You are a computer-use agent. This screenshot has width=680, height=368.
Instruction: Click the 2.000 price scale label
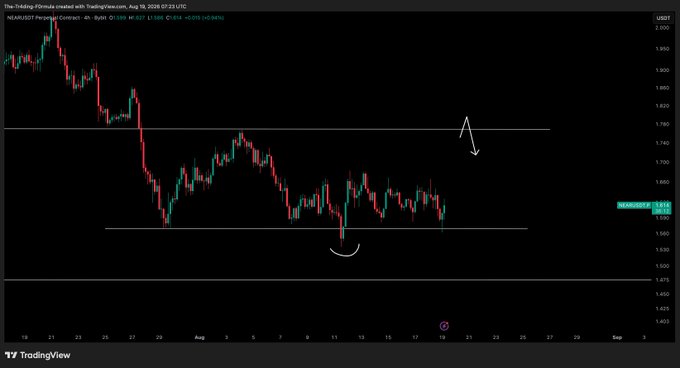pos(662,28)
